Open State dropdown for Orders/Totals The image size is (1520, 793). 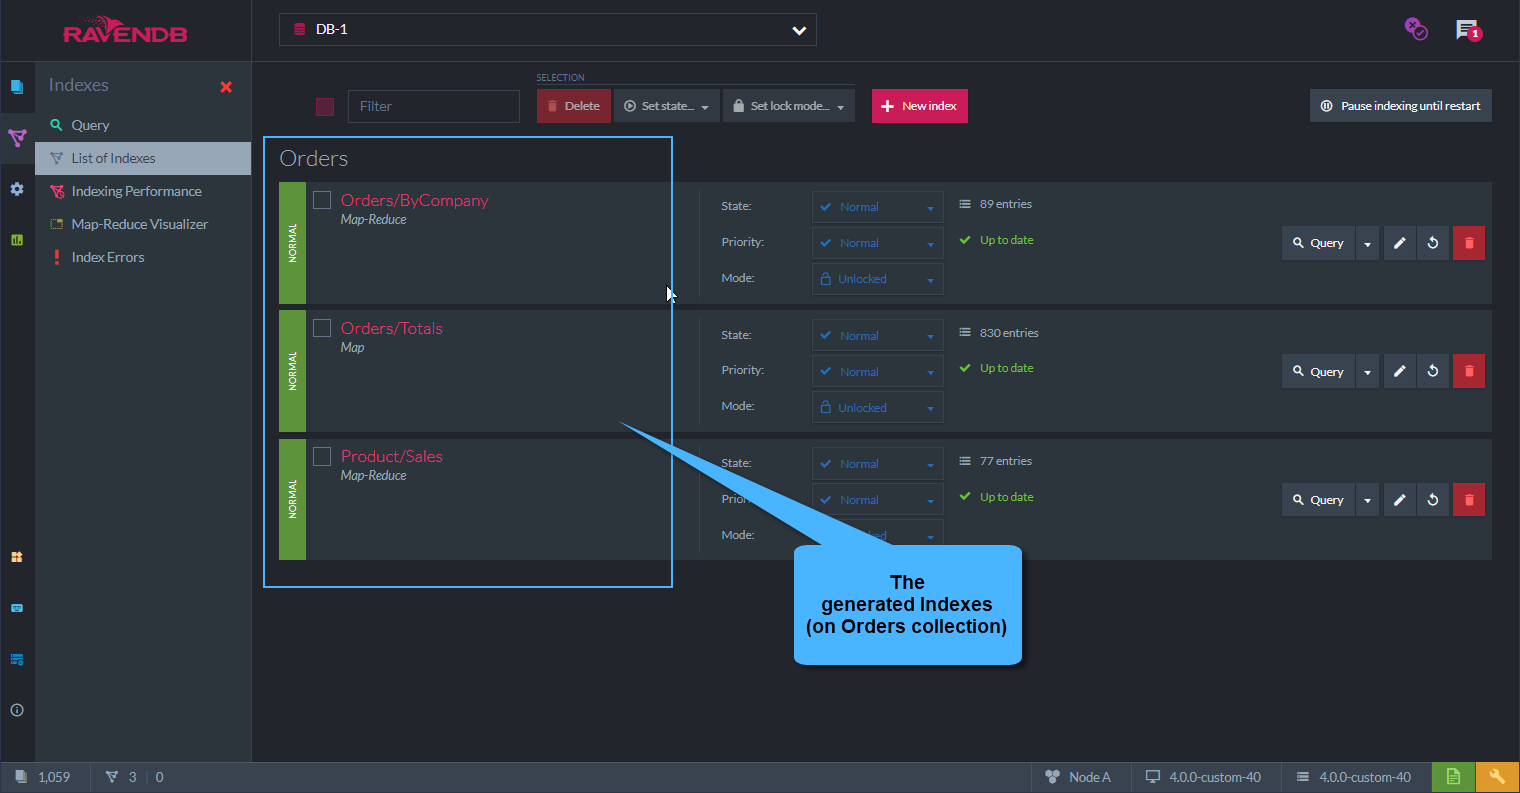877,336
